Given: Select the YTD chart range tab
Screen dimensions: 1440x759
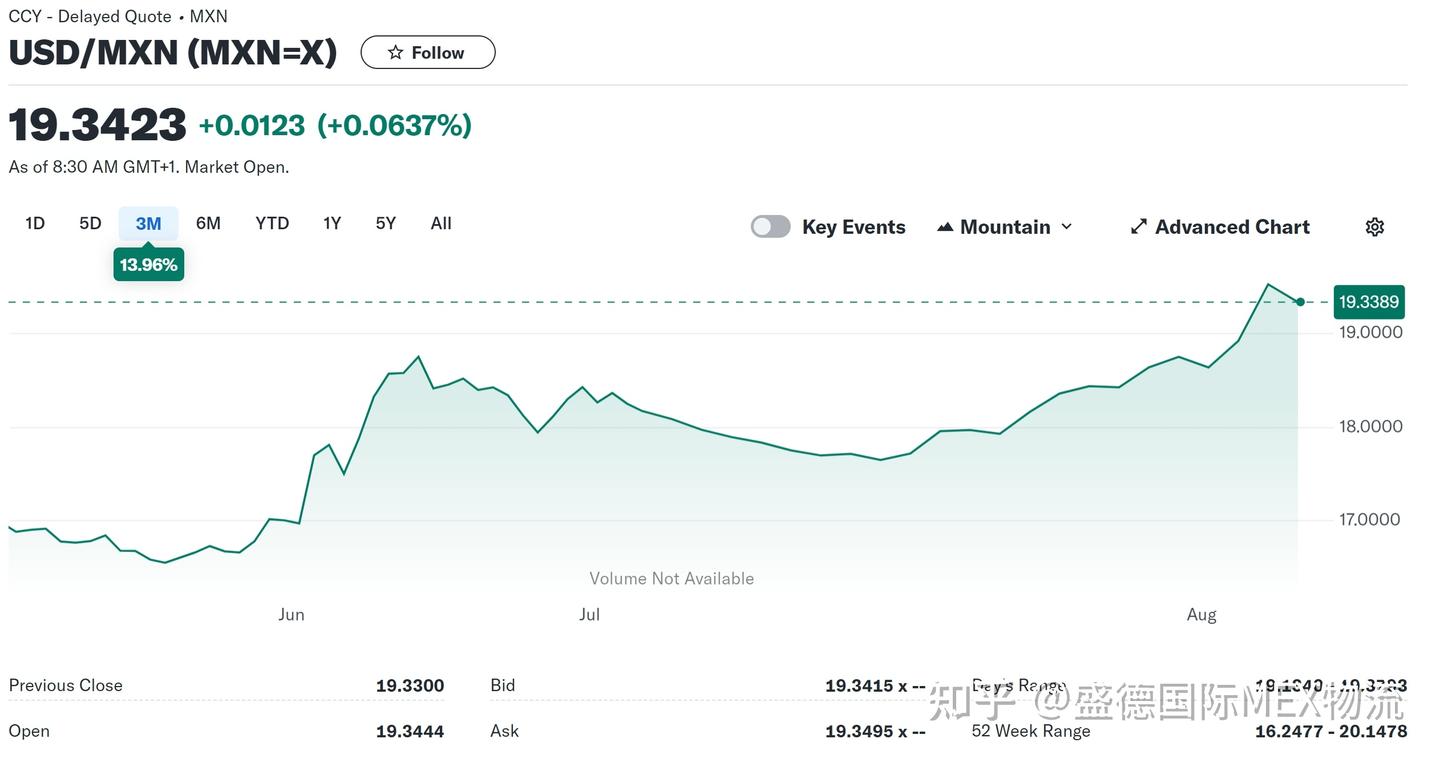Looking at the screenshot, I should point(271,223).
